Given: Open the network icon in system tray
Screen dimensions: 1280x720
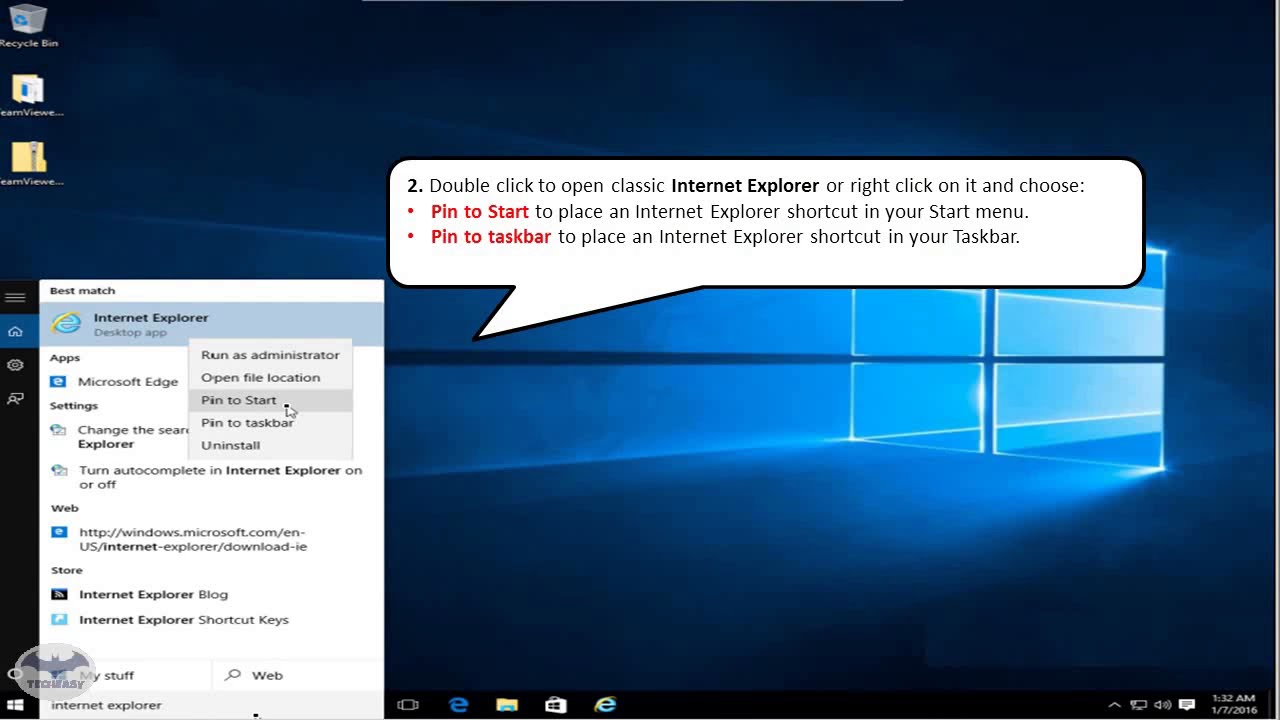Looking at the screenshot, I should [1139, 705].
